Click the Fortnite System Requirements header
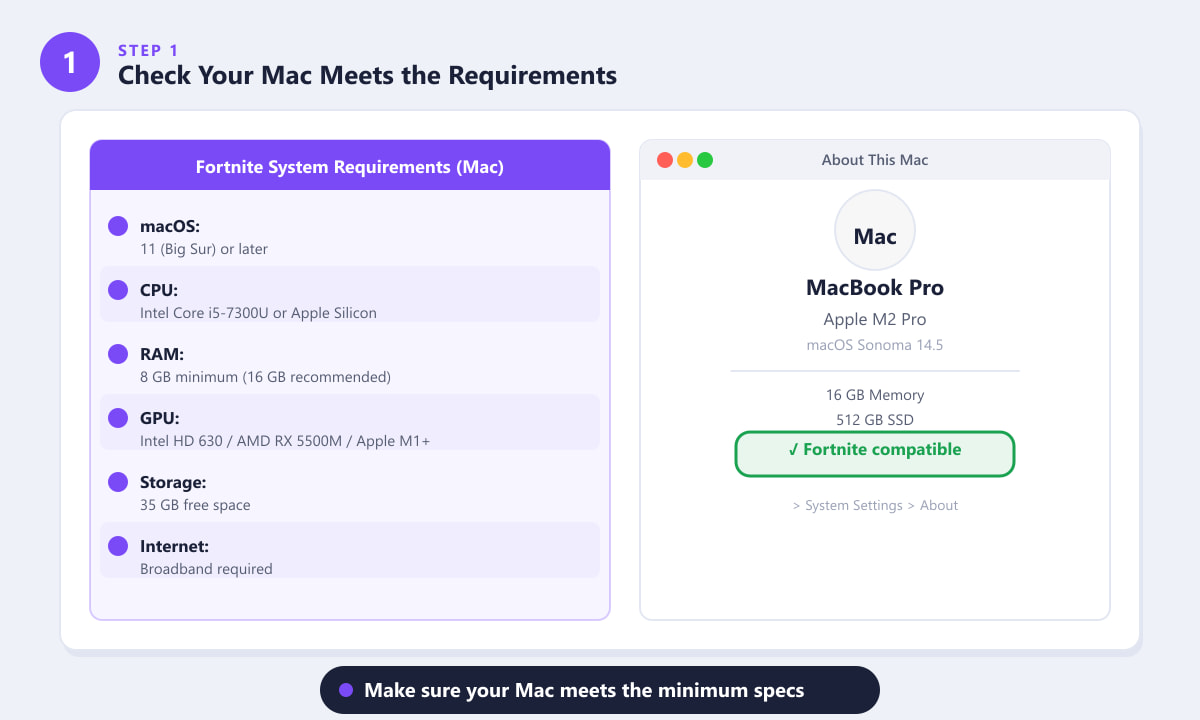 pyautogui.click(x=350, y=165)
